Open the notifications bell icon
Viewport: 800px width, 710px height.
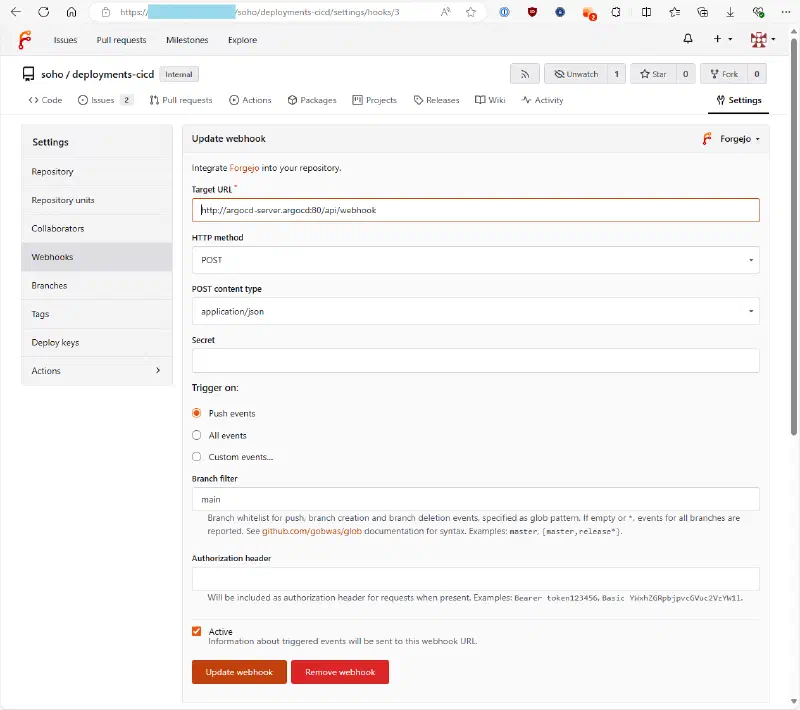click(688, 39)
